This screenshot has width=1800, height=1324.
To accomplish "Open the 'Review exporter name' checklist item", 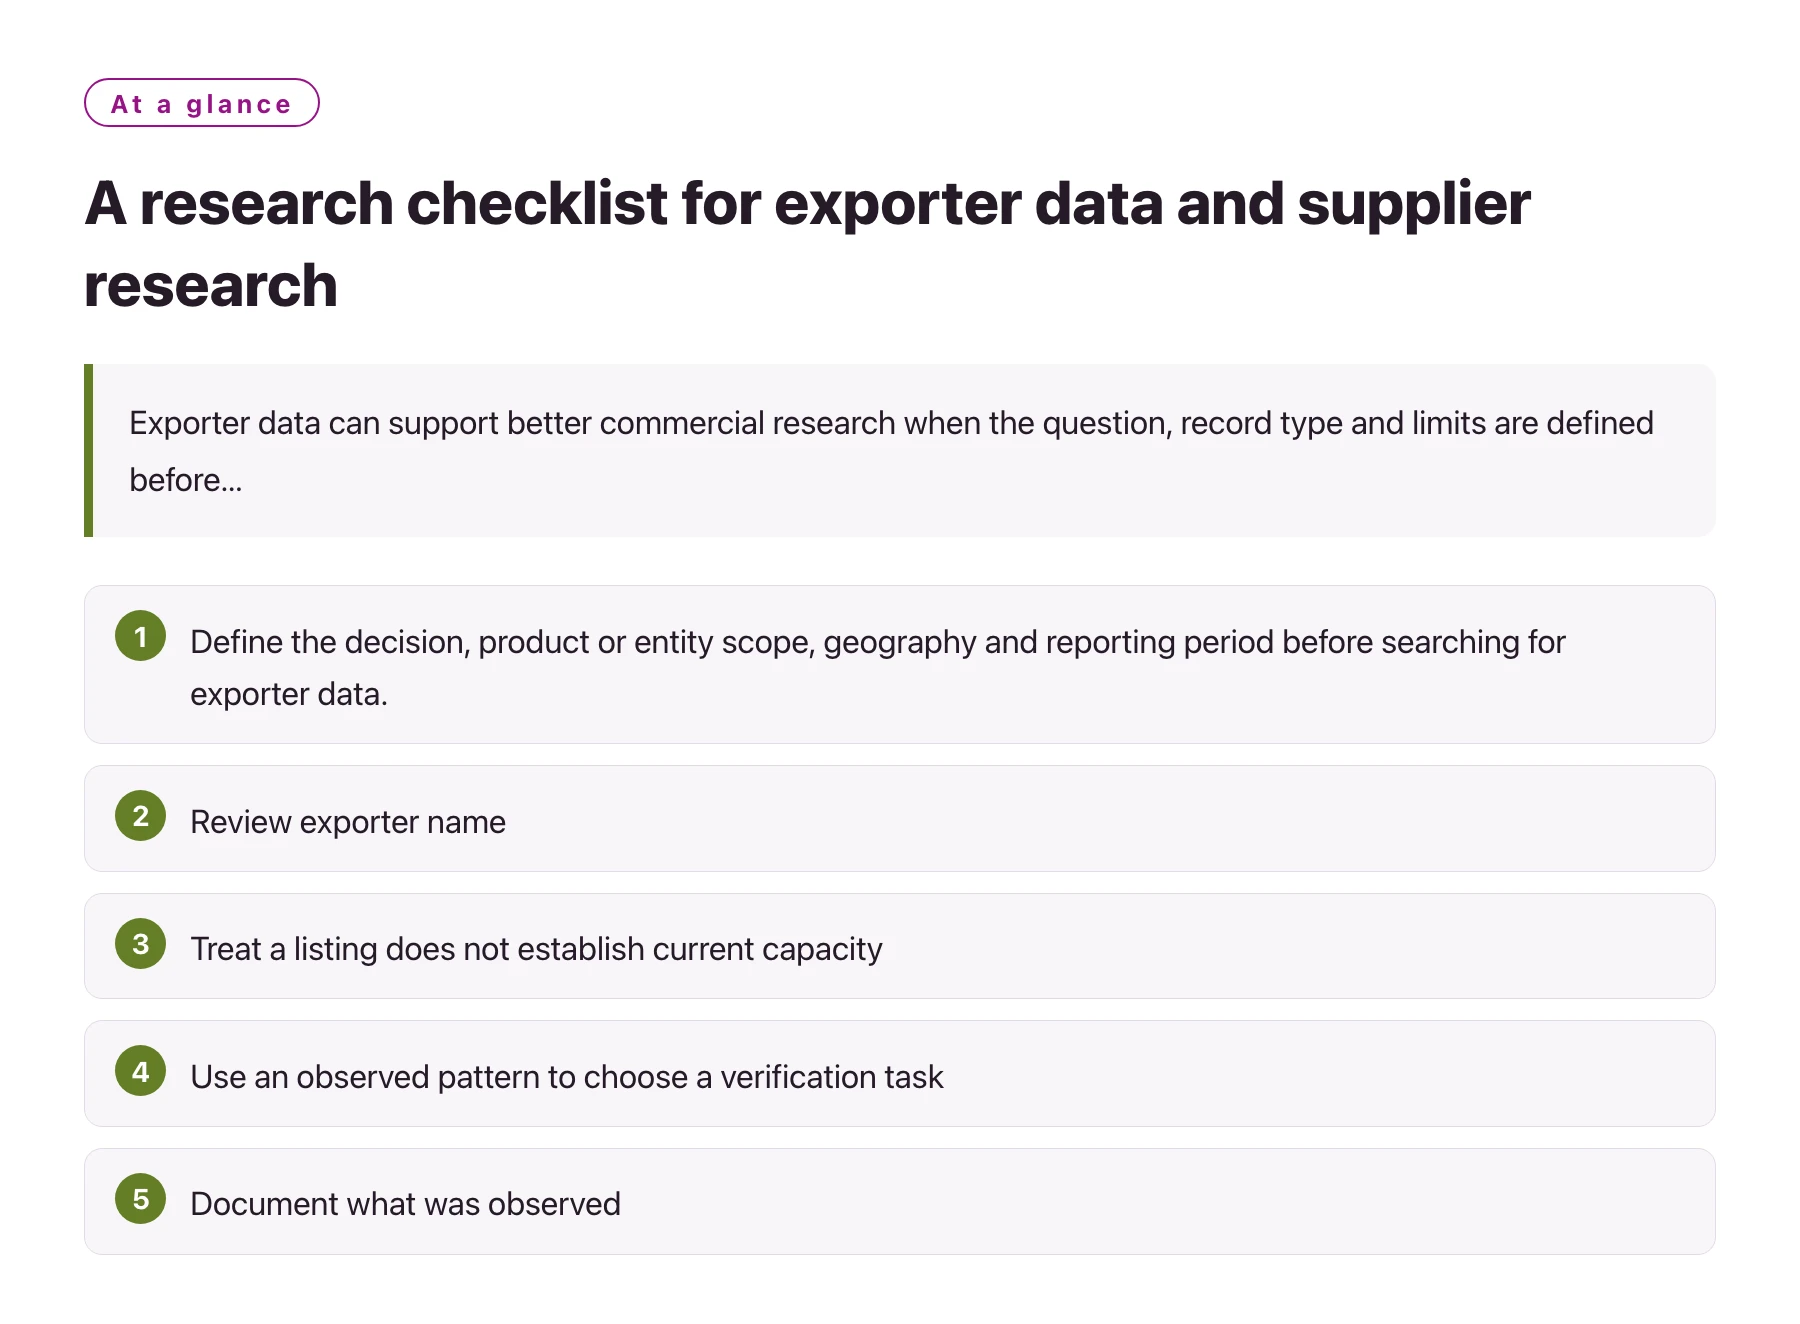I will [900, 819].
